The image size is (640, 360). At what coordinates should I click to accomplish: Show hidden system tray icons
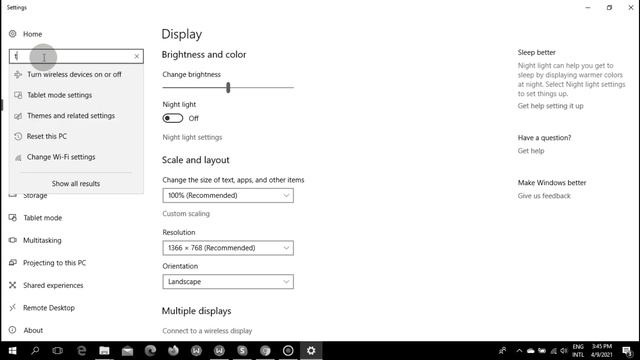coord(519,351)
